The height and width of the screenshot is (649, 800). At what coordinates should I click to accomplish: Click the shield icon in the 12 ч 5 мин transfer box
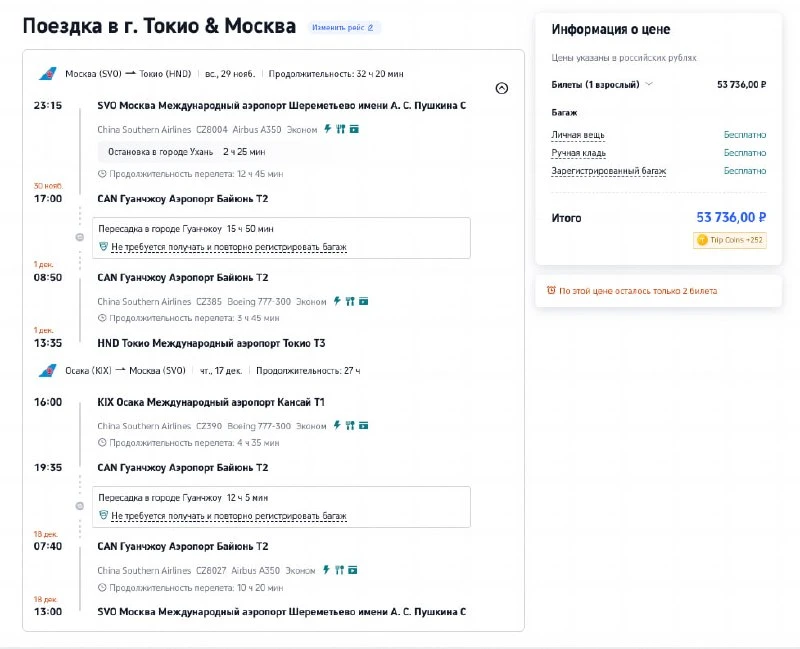click(103, 515)
